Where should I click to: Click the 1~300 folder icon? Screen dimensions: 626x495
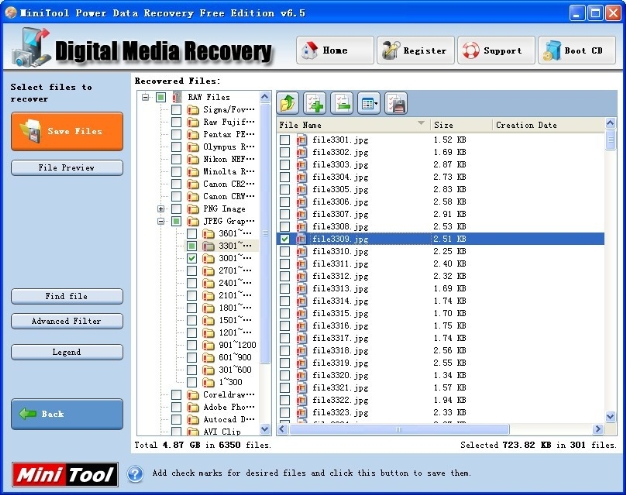point(208,382)
